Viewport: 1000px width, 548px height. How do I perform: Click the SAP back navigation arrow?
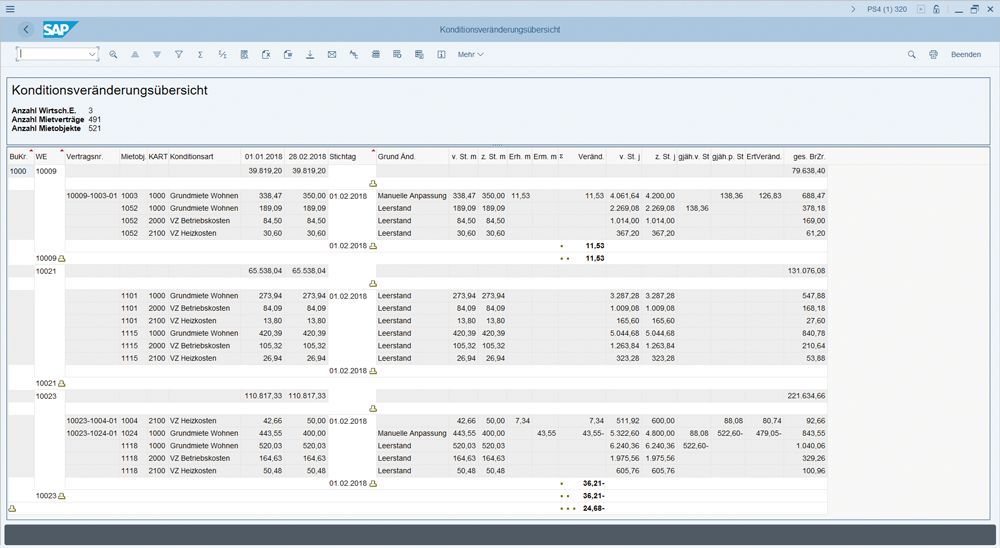26,30
